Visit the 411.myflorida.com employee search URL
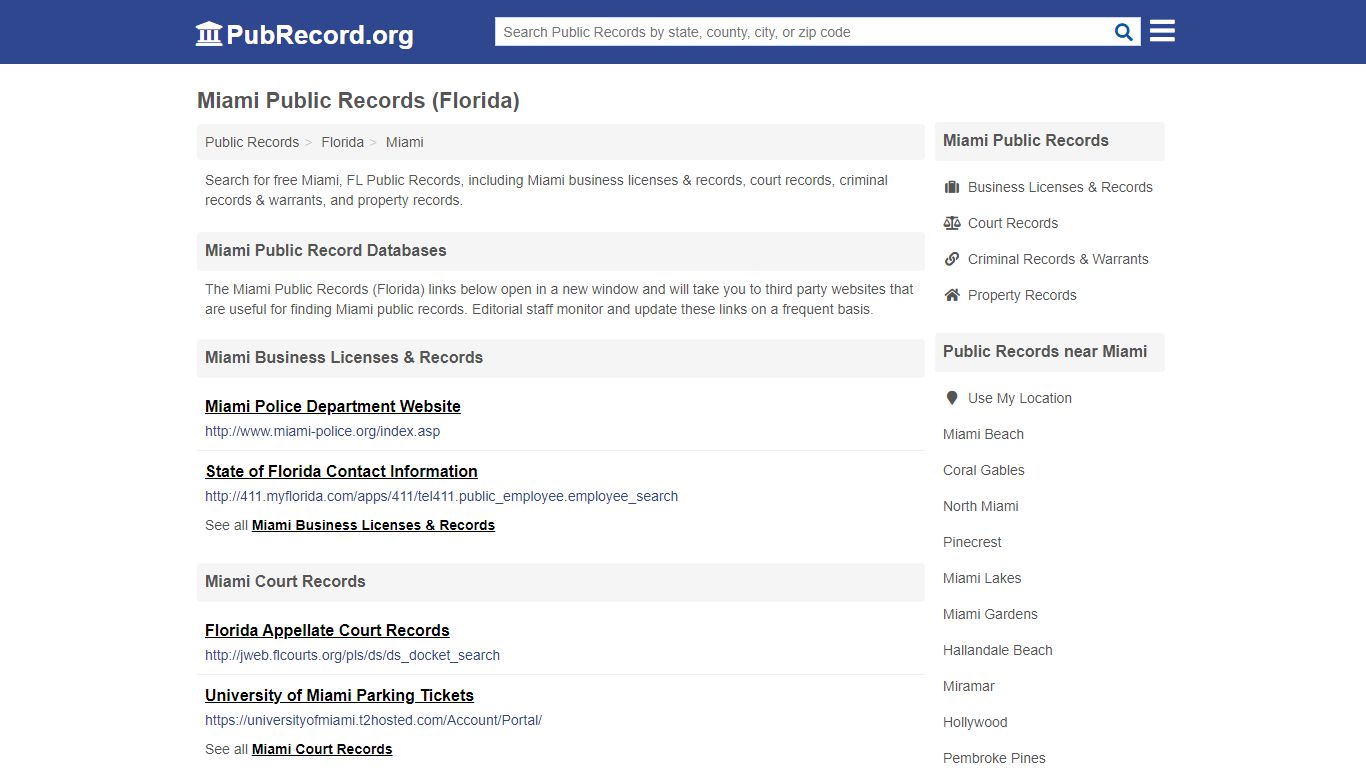1366x768 pixels. click(441, 496)
